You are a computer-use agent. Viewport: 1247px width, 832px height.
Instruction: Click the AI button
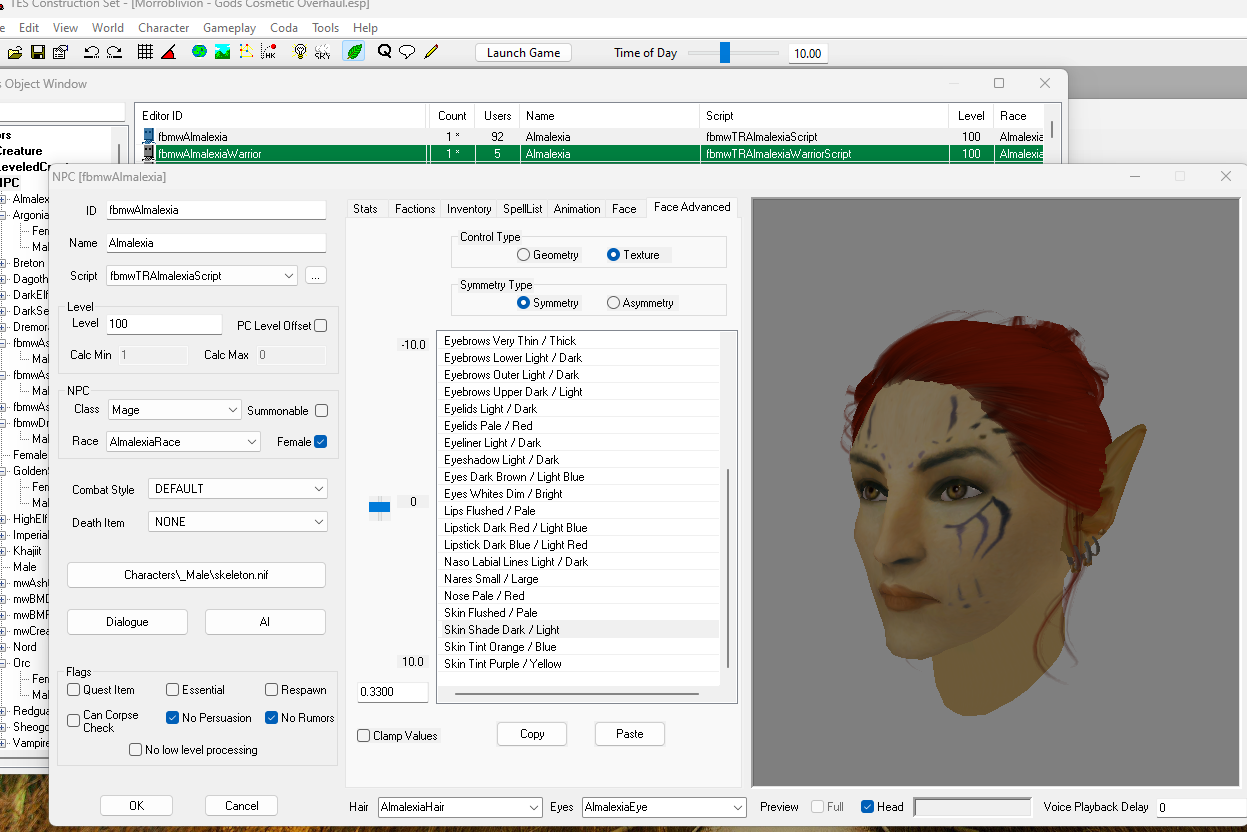265,622
